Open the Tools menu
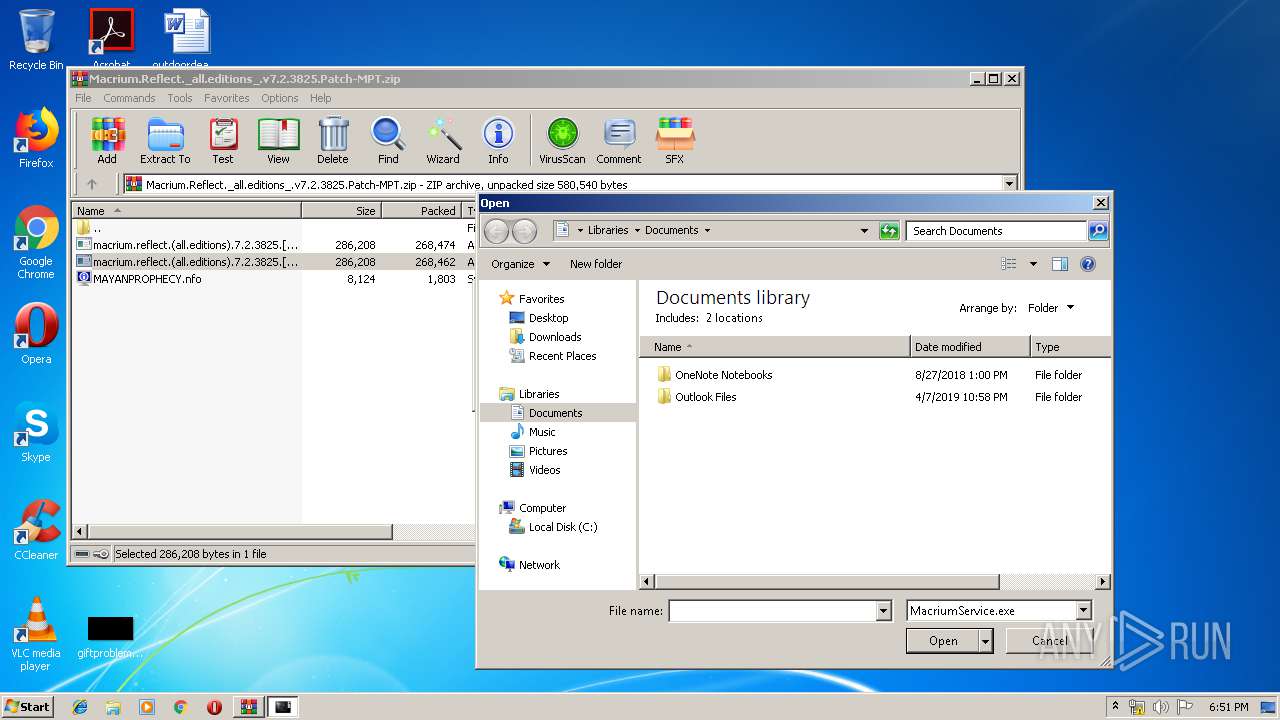This screenshot has width=1280, height=720. click(x=180, y=98)
